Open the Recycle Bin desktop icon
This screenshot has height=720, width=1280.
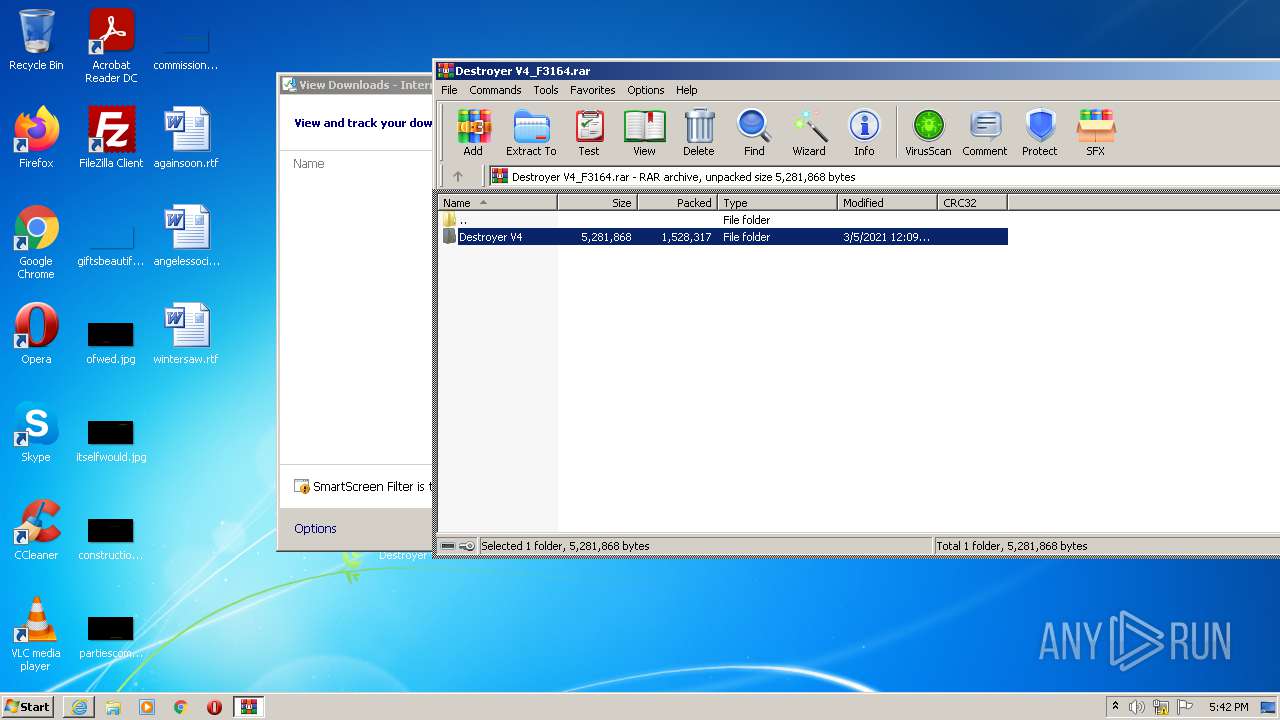click(36, 40)
